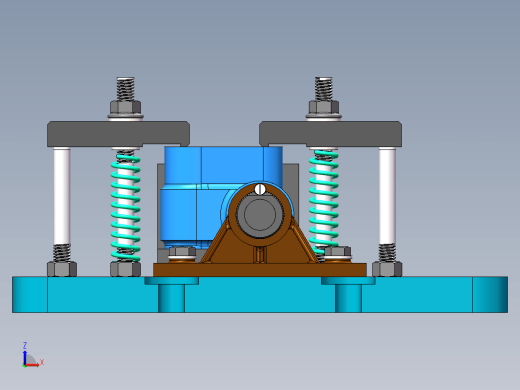Select the threaded stud tip above the right clamp

coord(324,89)
